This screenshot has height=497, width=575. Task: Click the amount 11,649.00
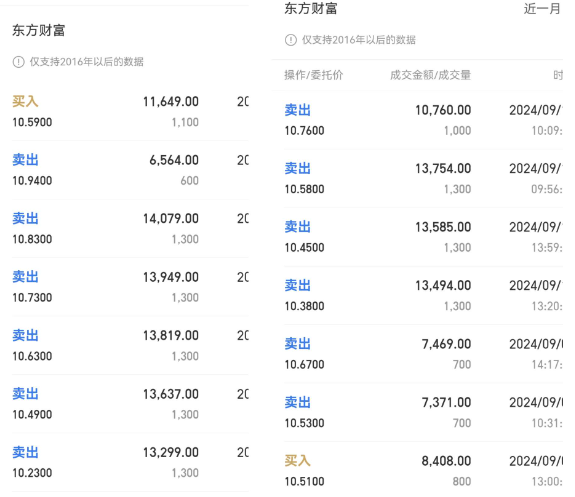click(171, 101)
